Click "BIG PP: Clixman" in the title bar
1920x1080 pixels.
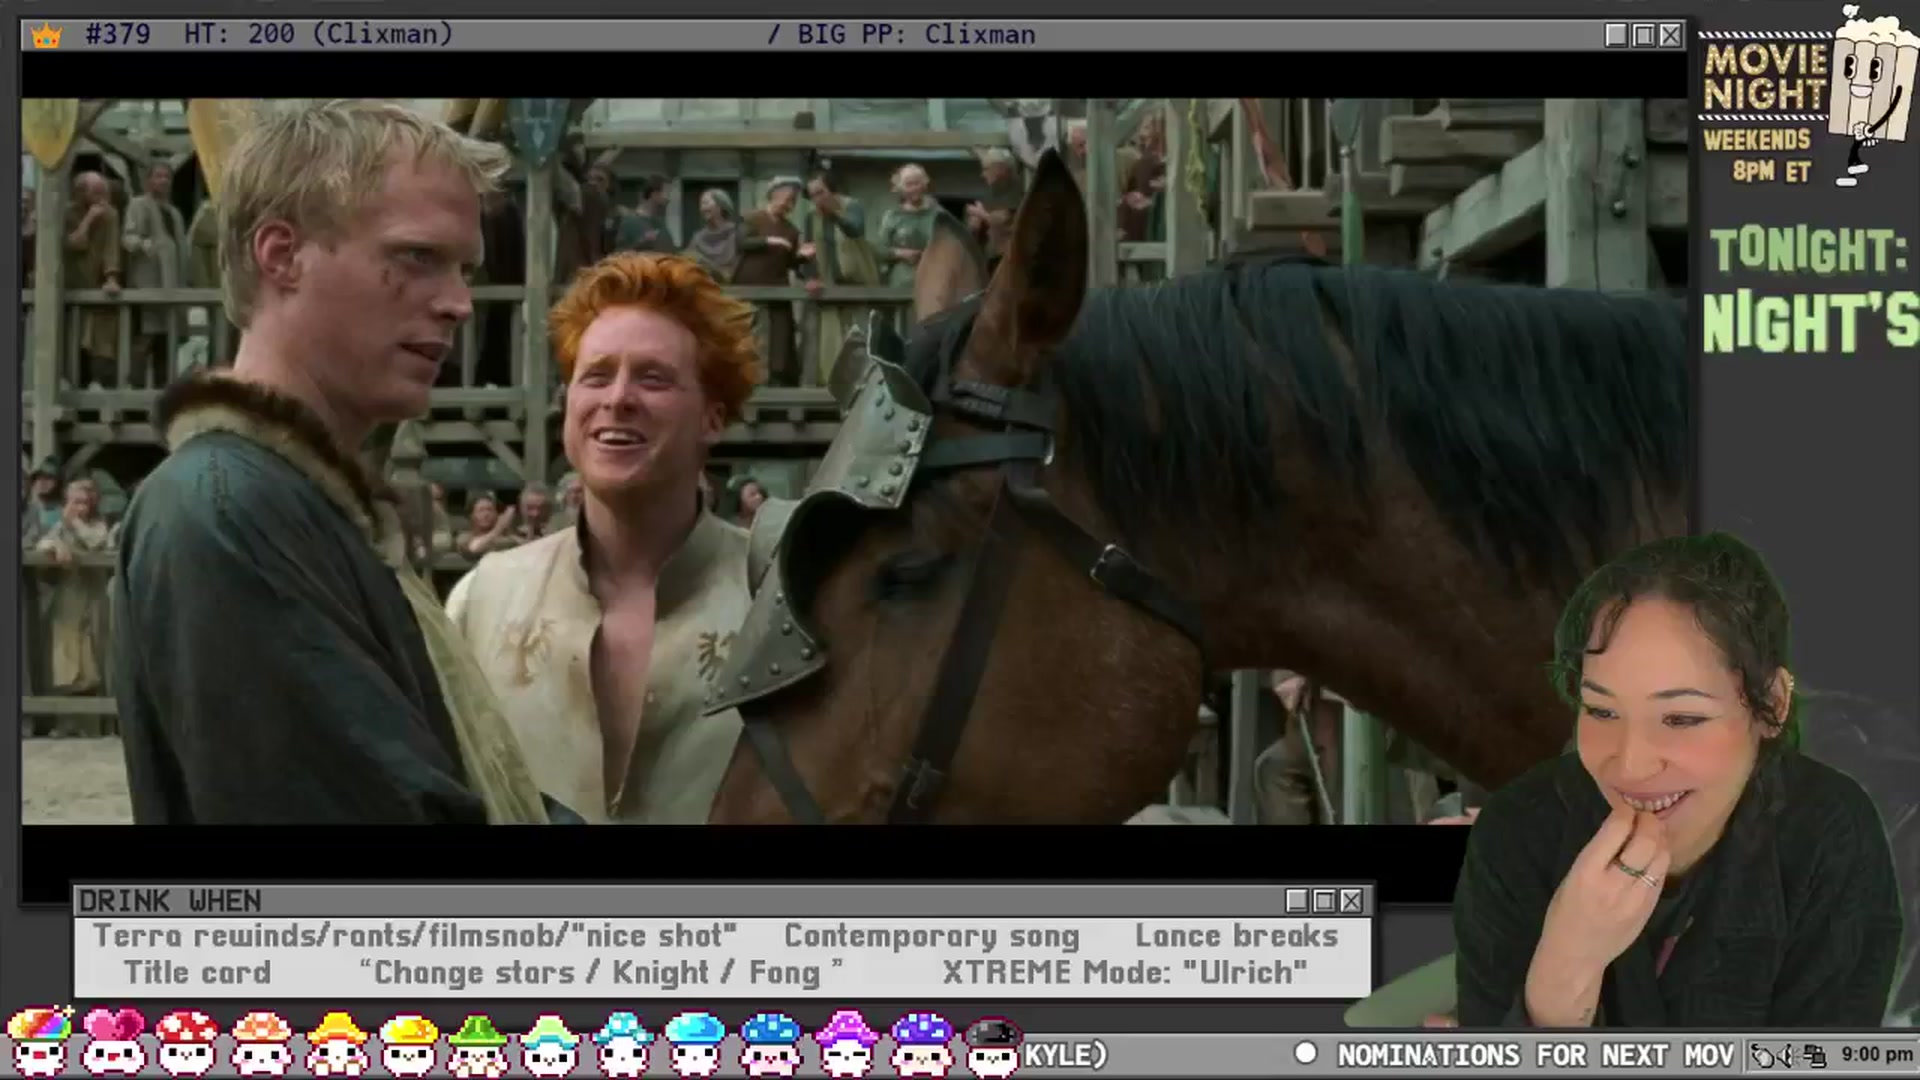(916, 34)
